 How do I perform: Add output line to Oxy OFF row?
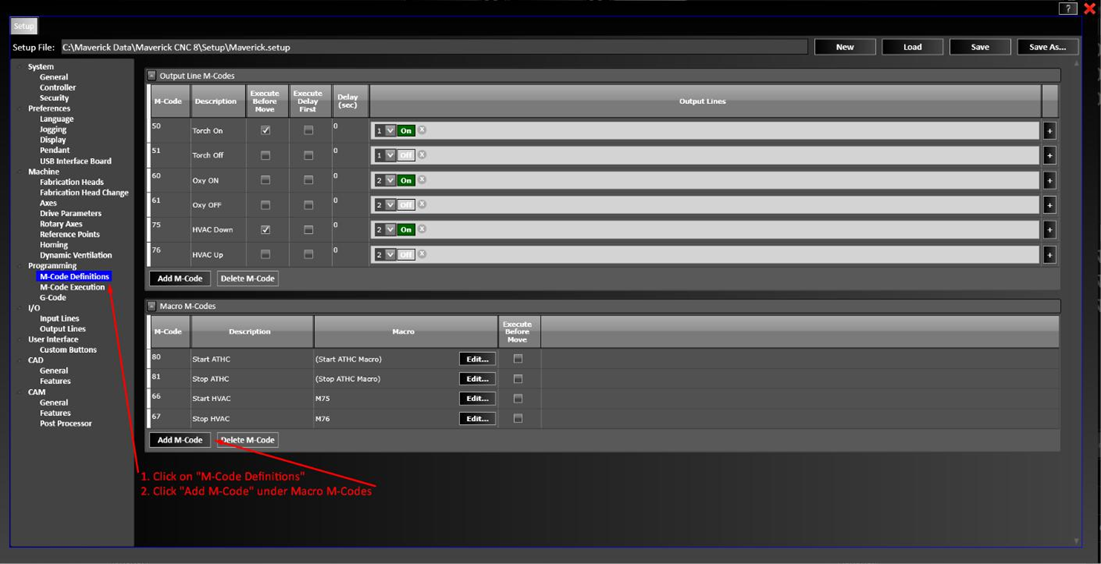[1049, 205]
